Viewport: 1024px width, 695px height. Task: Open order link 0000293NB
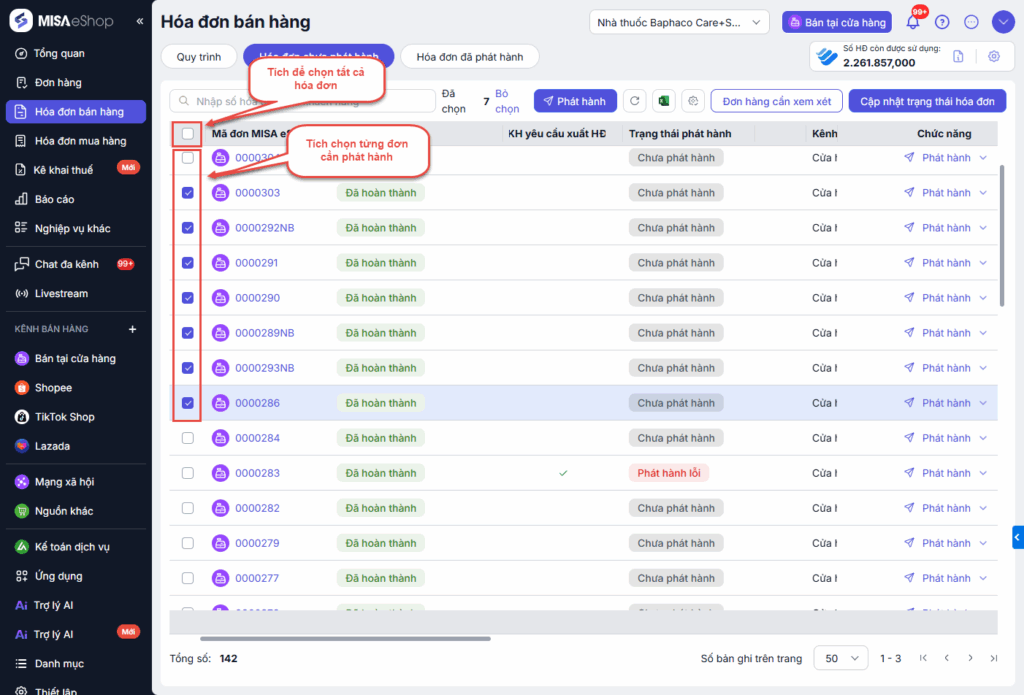pyautogui.click(x=264, y=368)
